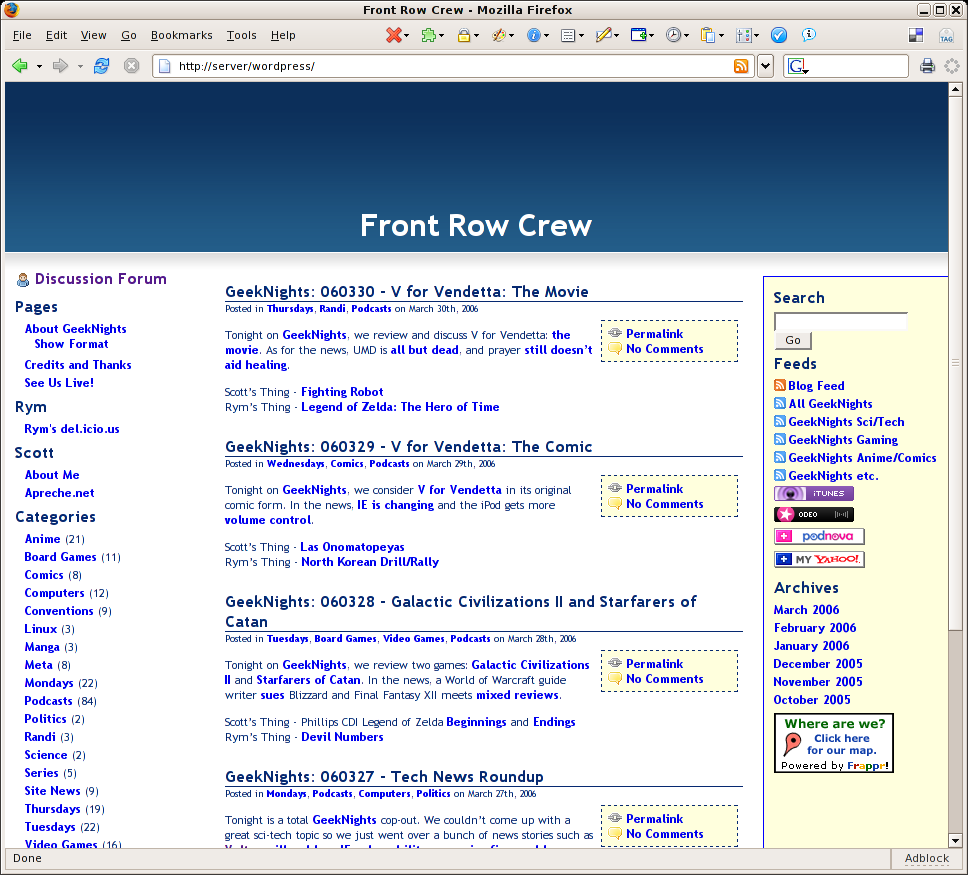Open the View menu
This screenshot has width=968, height=875.
point(93,35)
